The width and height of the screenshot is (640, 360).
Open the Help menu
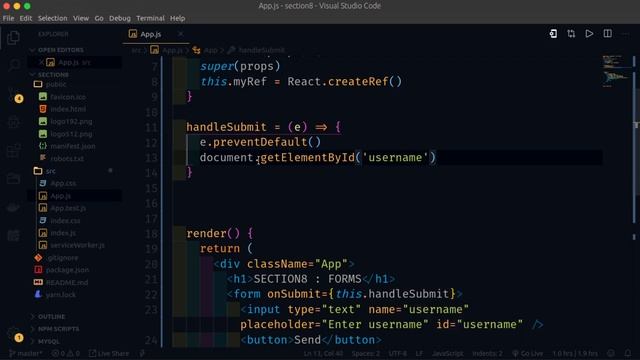[x=177, y=18]
